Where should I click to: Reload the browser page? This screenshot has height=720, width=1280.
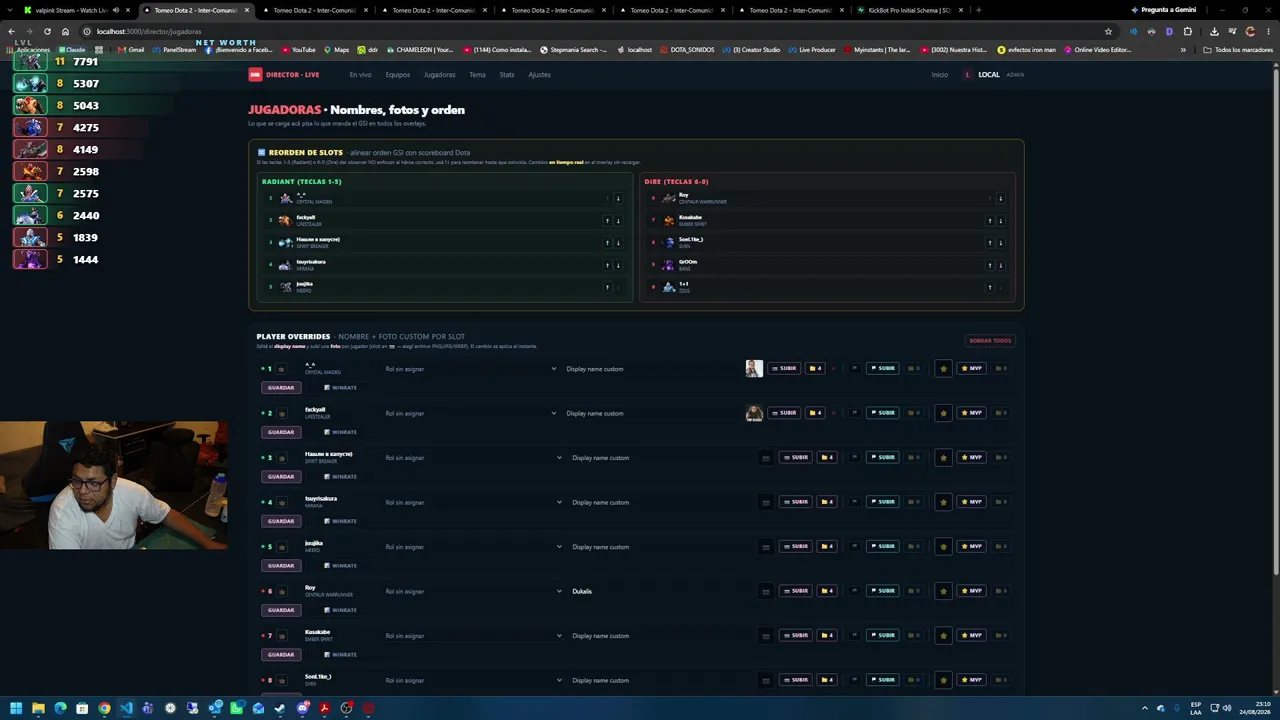coord(47,31)
